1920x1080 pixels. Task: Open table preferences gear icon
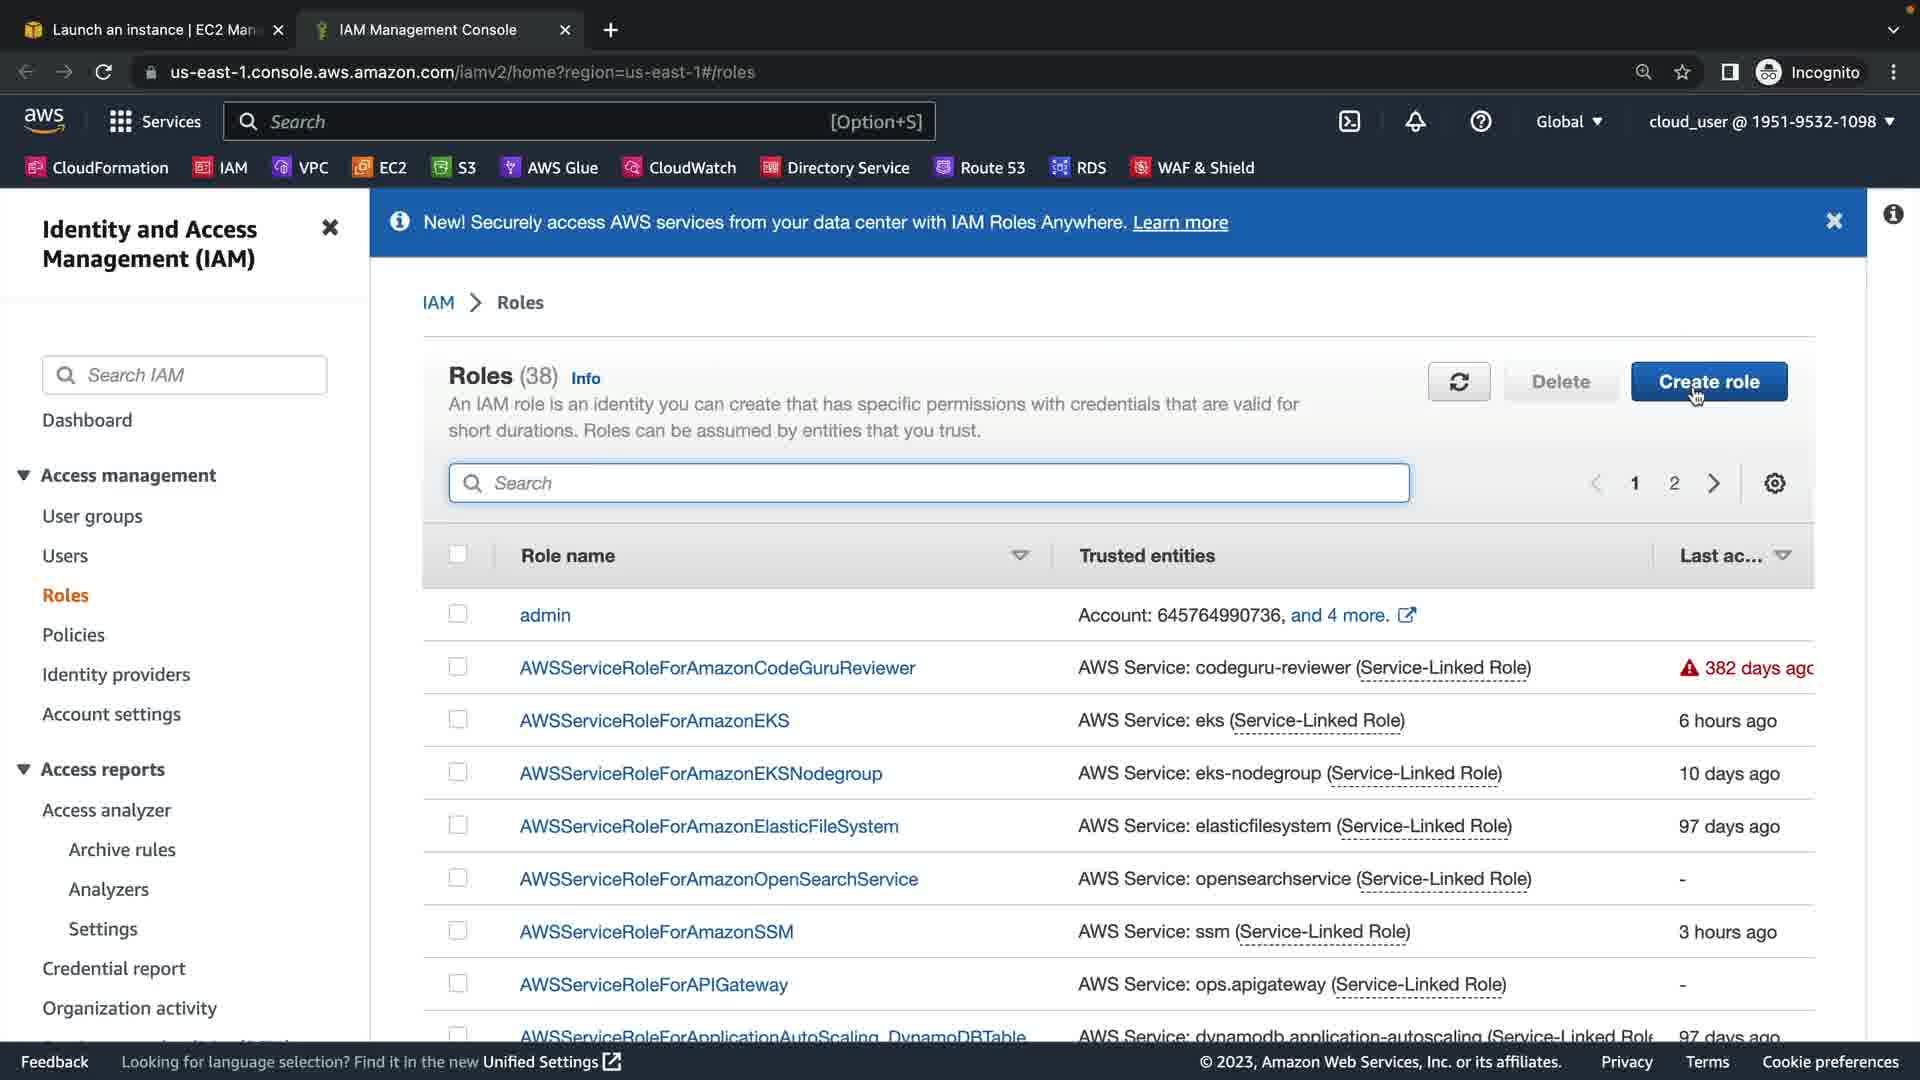pos(1774,484)
